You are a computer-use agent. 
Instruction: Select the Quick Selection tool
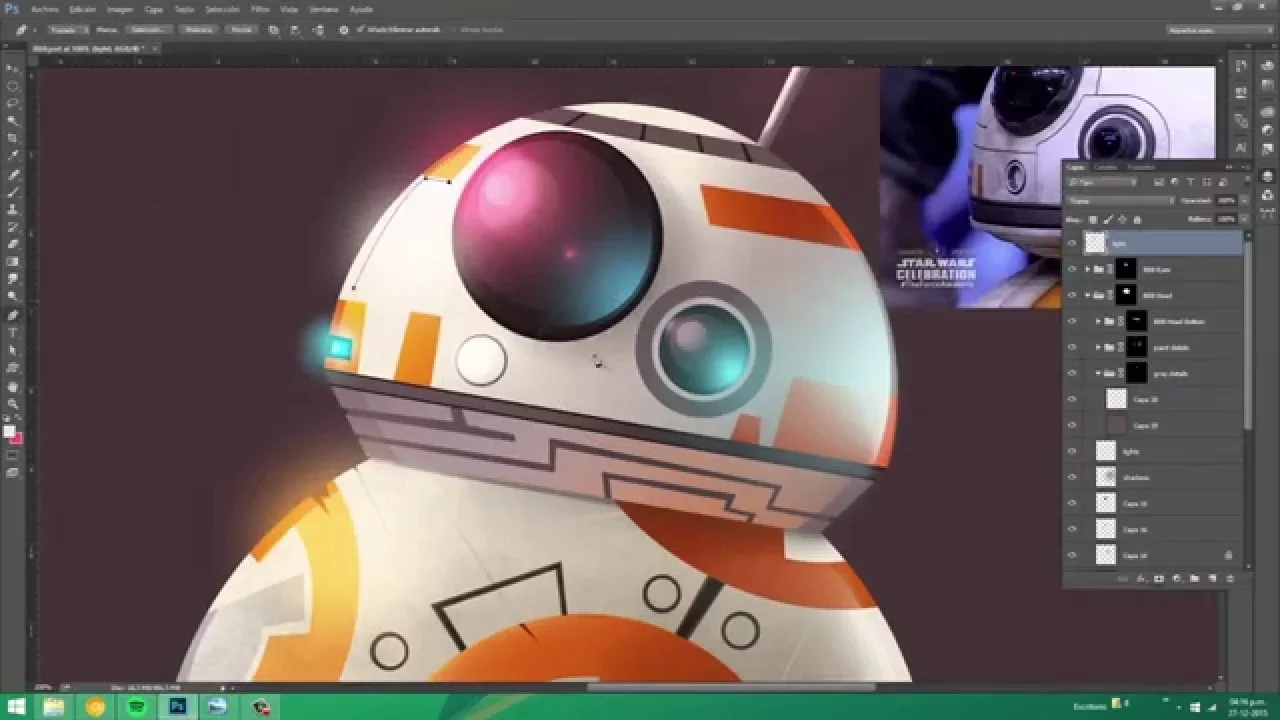[x=13, y=120]
